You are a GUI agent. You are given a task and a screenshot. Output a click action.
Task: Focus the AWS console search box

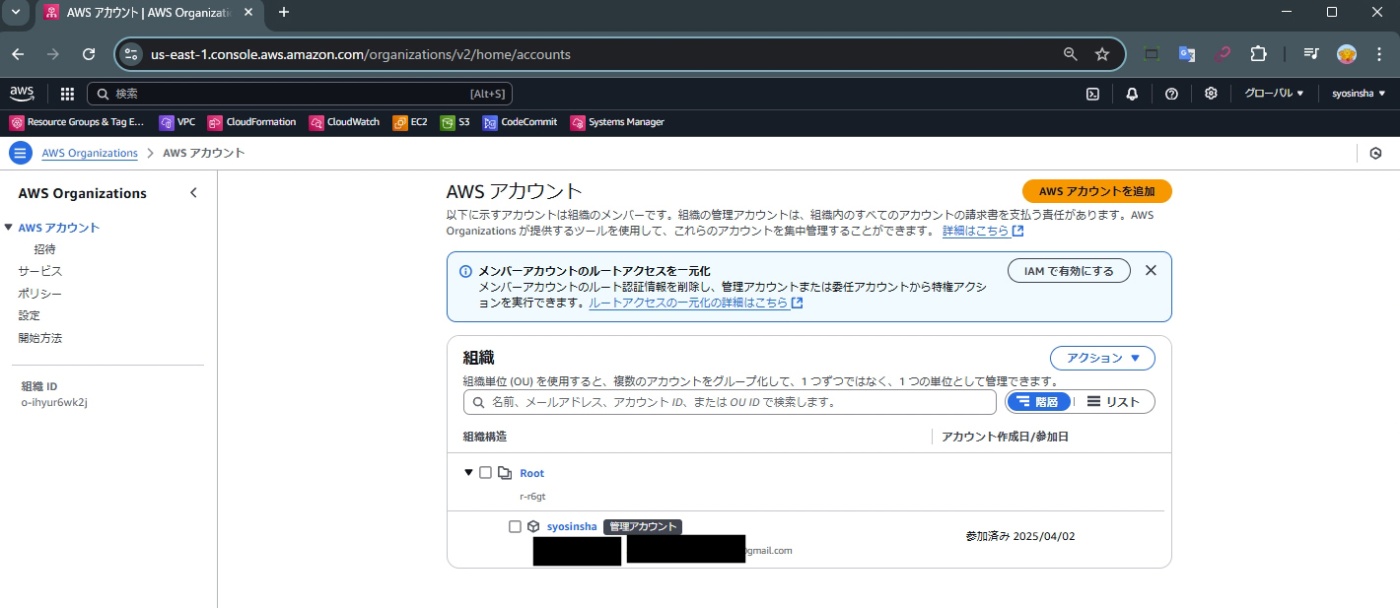(x=300, y=94)
